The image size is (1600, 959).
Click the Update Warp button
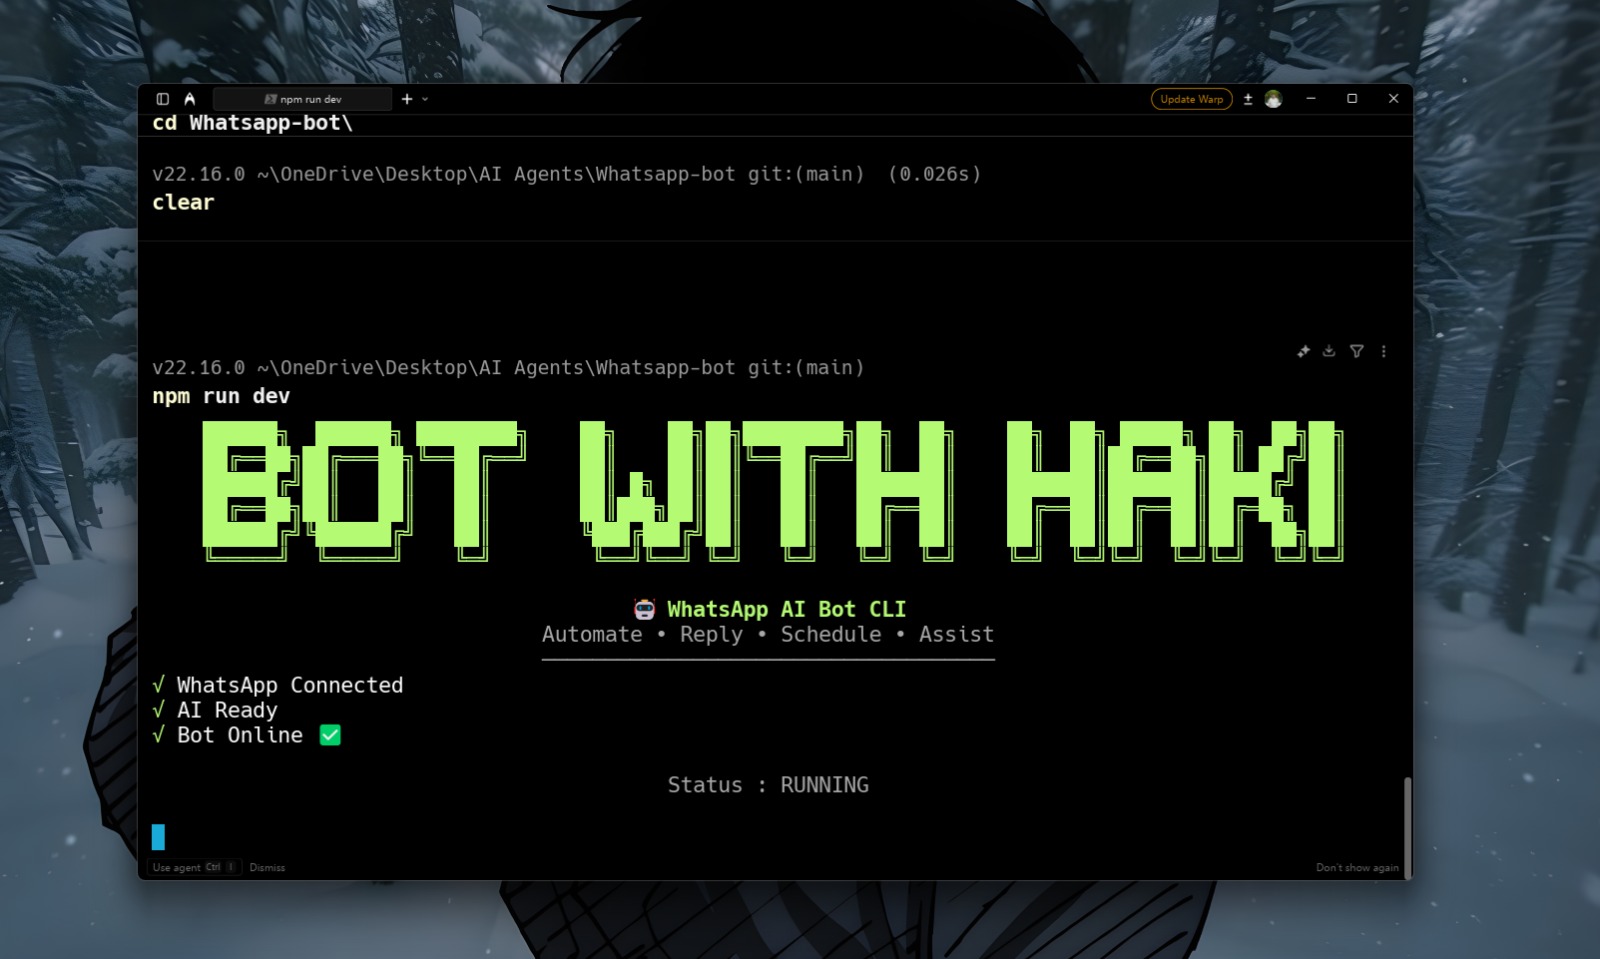pos(1191,99)
